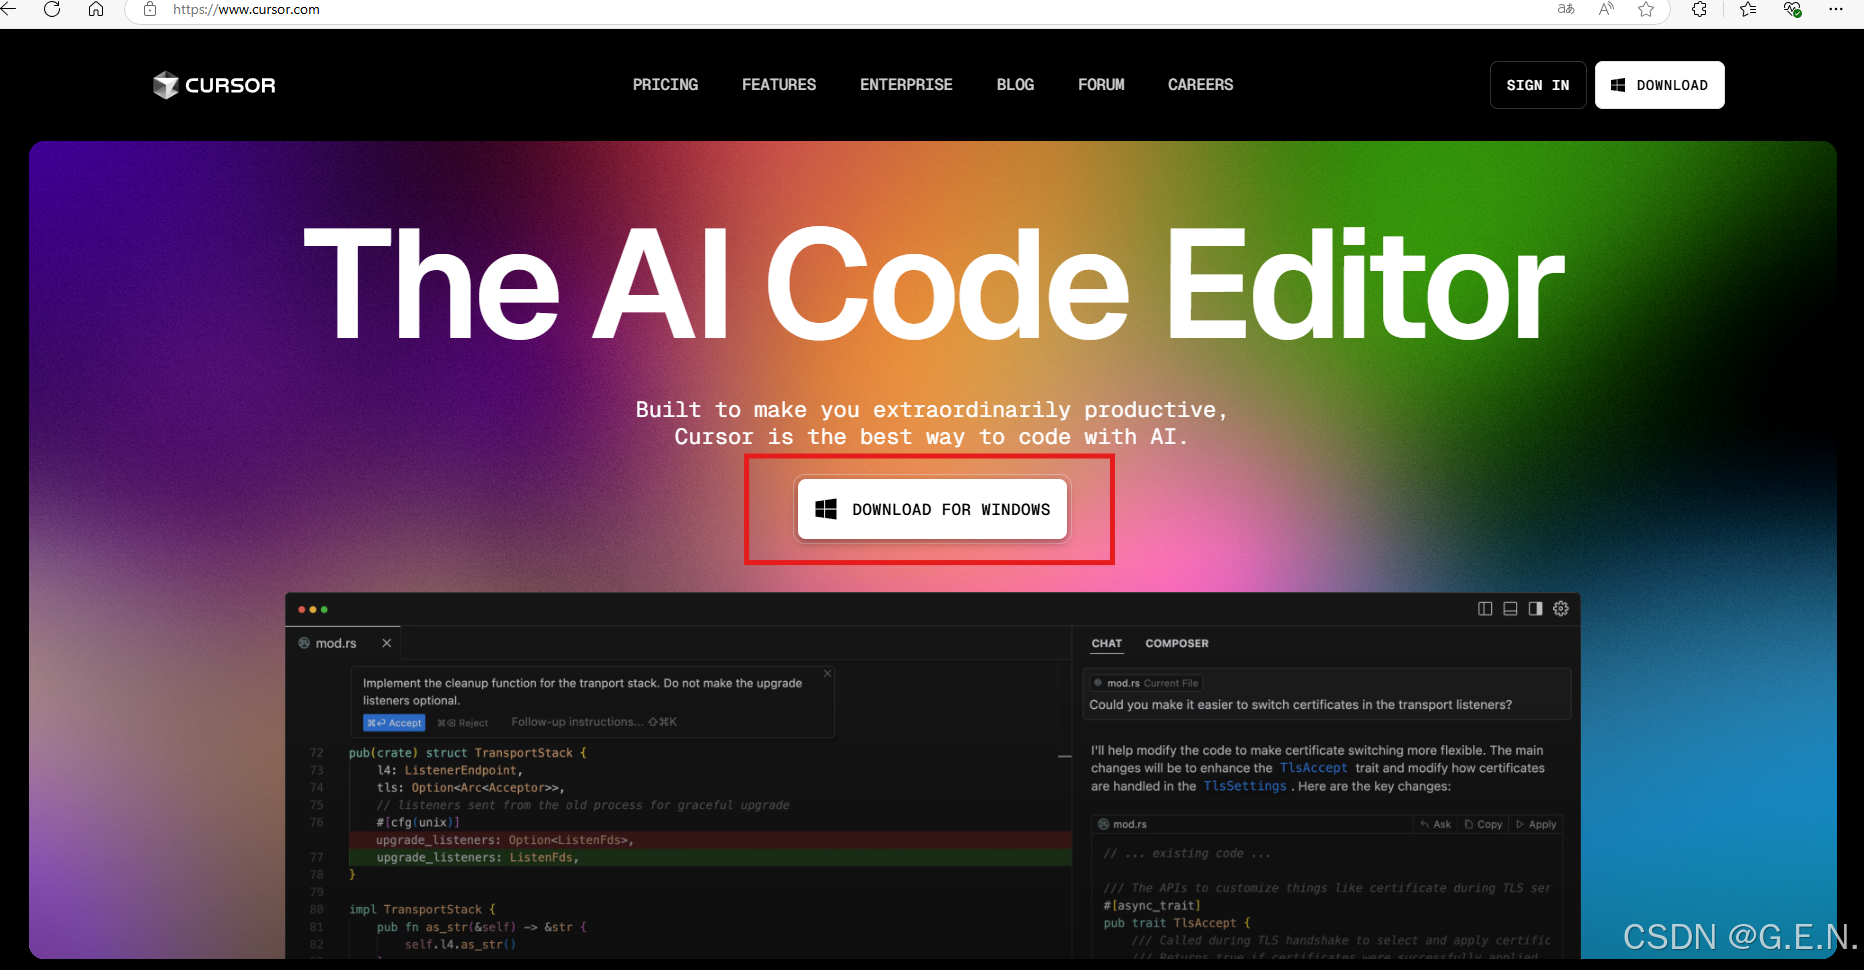Click the headline 'The AI Code Editor'
This screenshot has width=1864, height=970.
[933, 284]
